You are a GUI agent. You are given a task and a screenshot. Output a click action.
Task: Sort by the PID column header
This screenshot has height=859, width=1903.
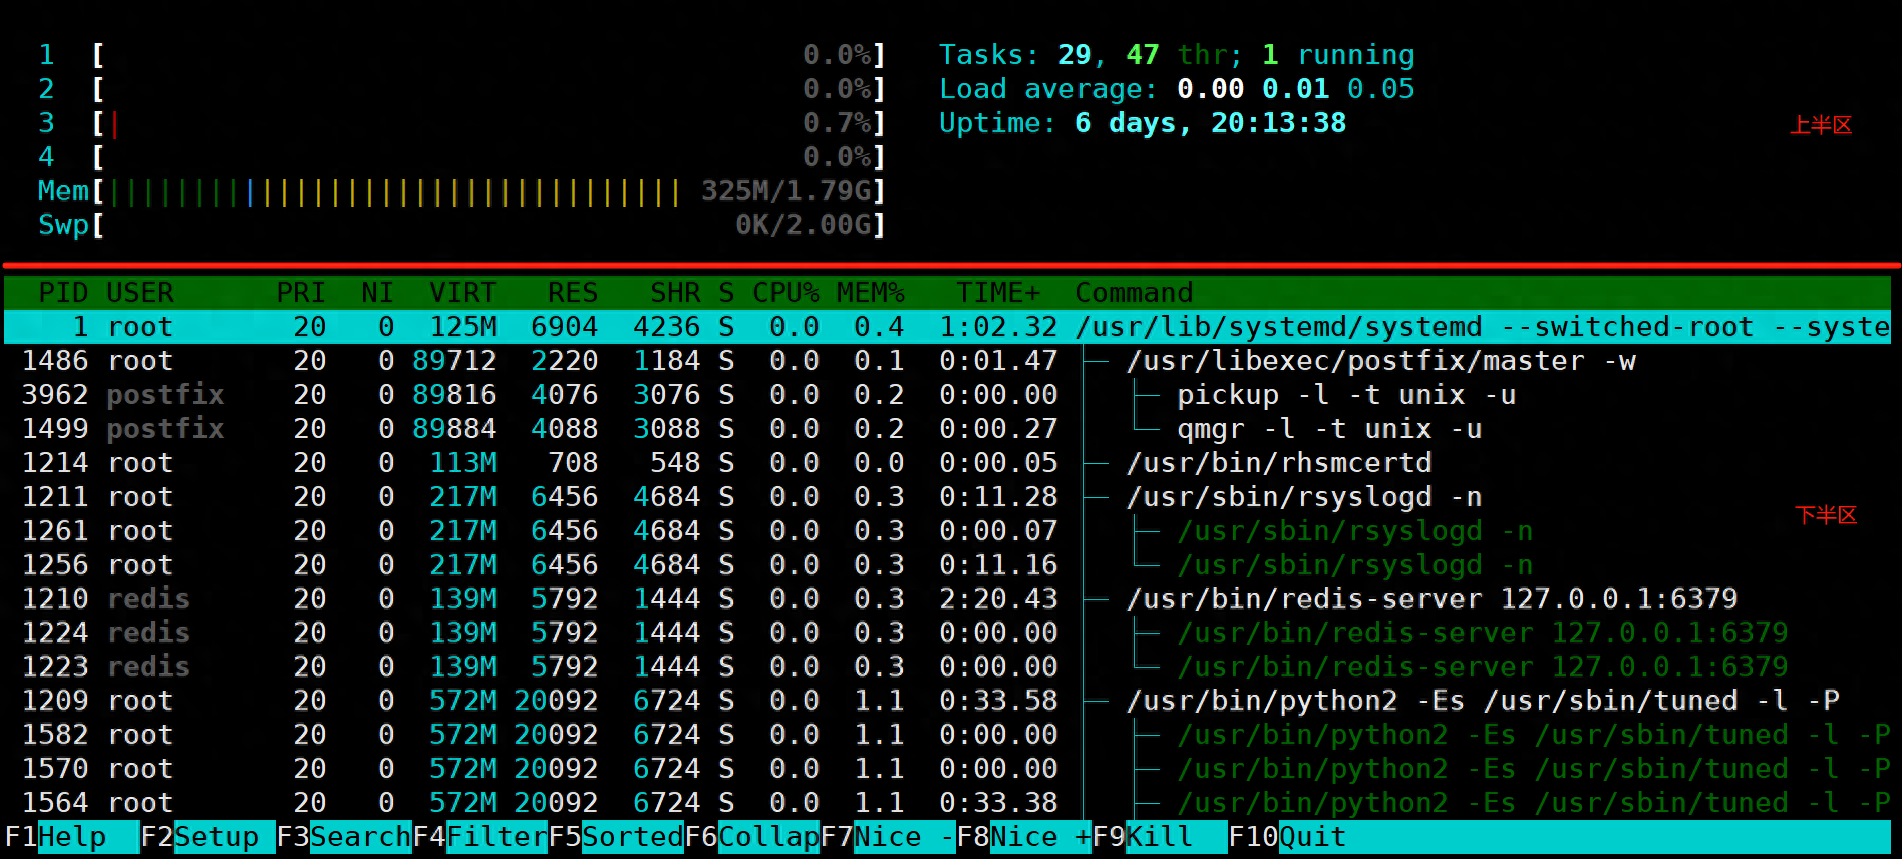tap(63, 293)
